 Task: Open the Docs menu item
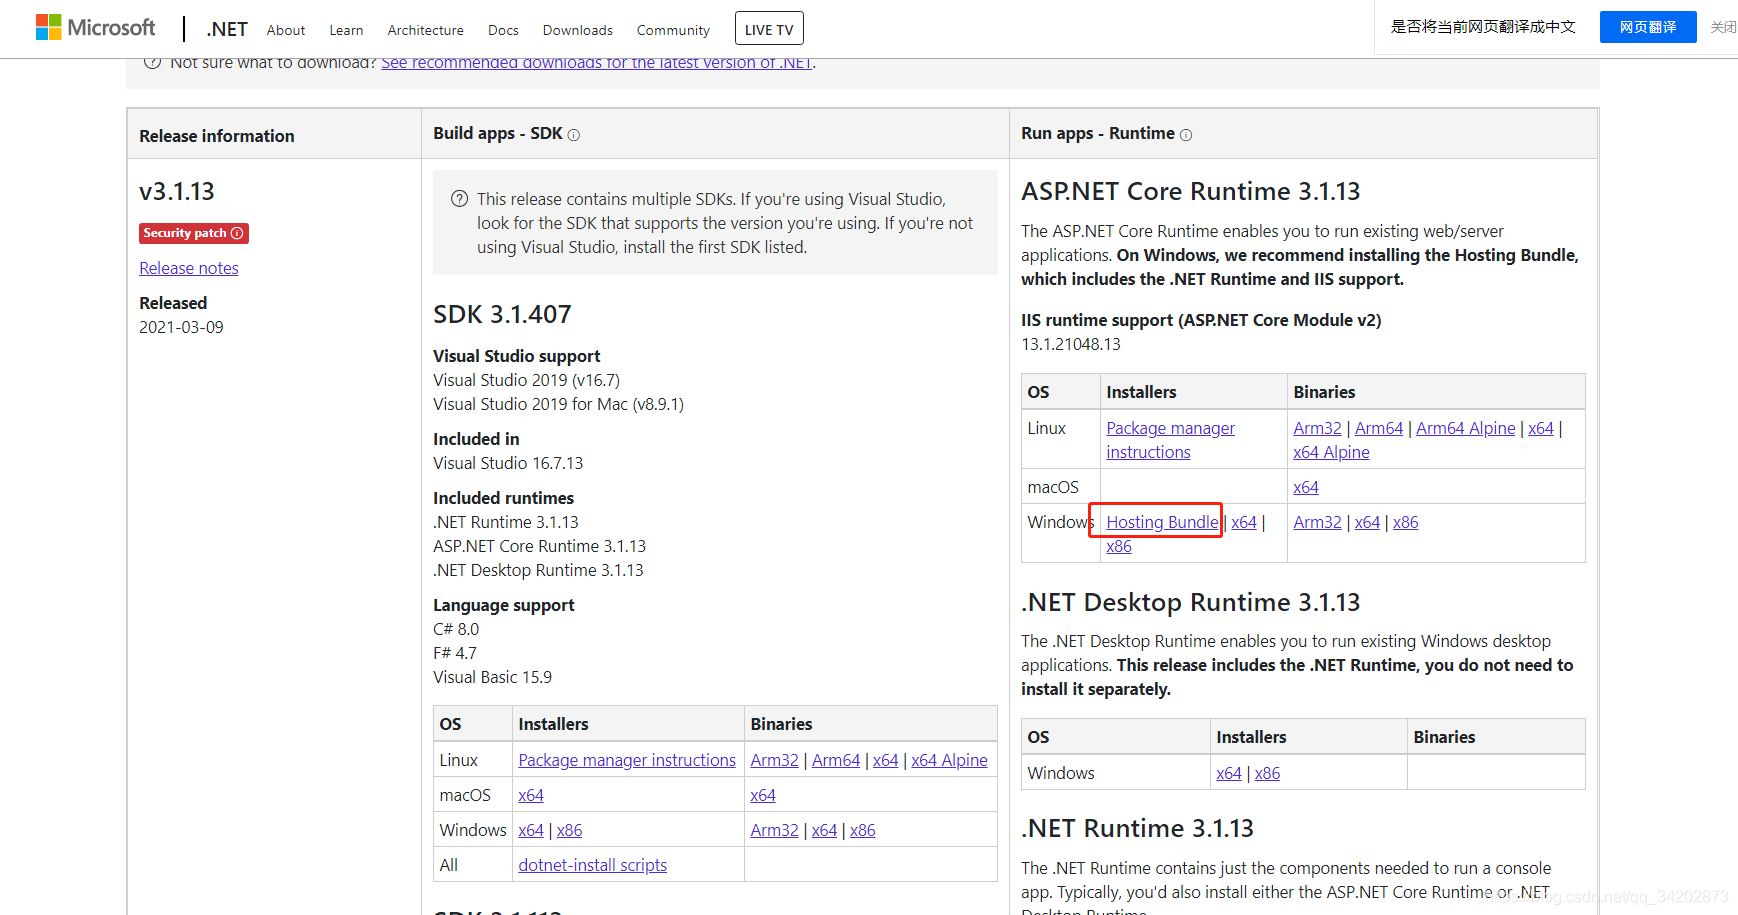(x=503, y=30)
